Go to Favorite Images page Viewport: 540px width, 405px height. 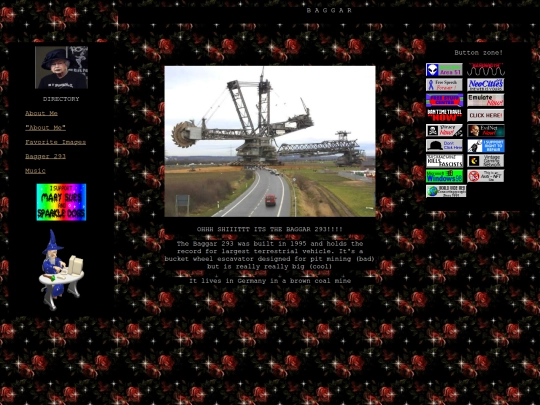[x=55, y=142]
